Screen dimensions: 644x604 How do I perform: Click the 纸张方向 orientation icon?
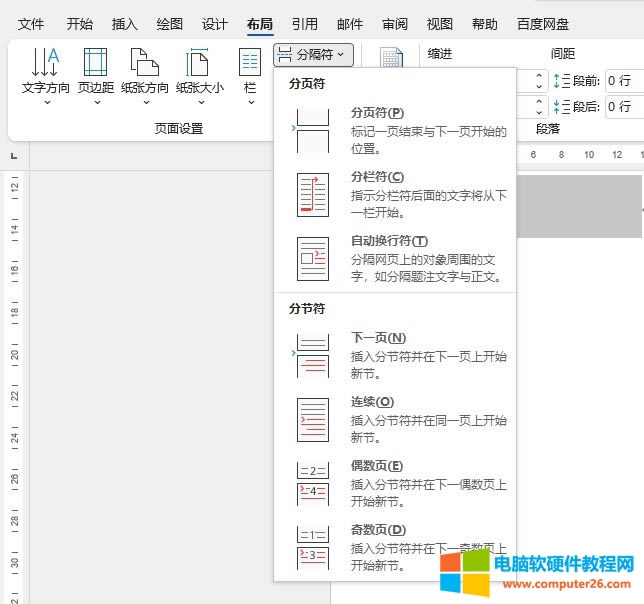145,62
